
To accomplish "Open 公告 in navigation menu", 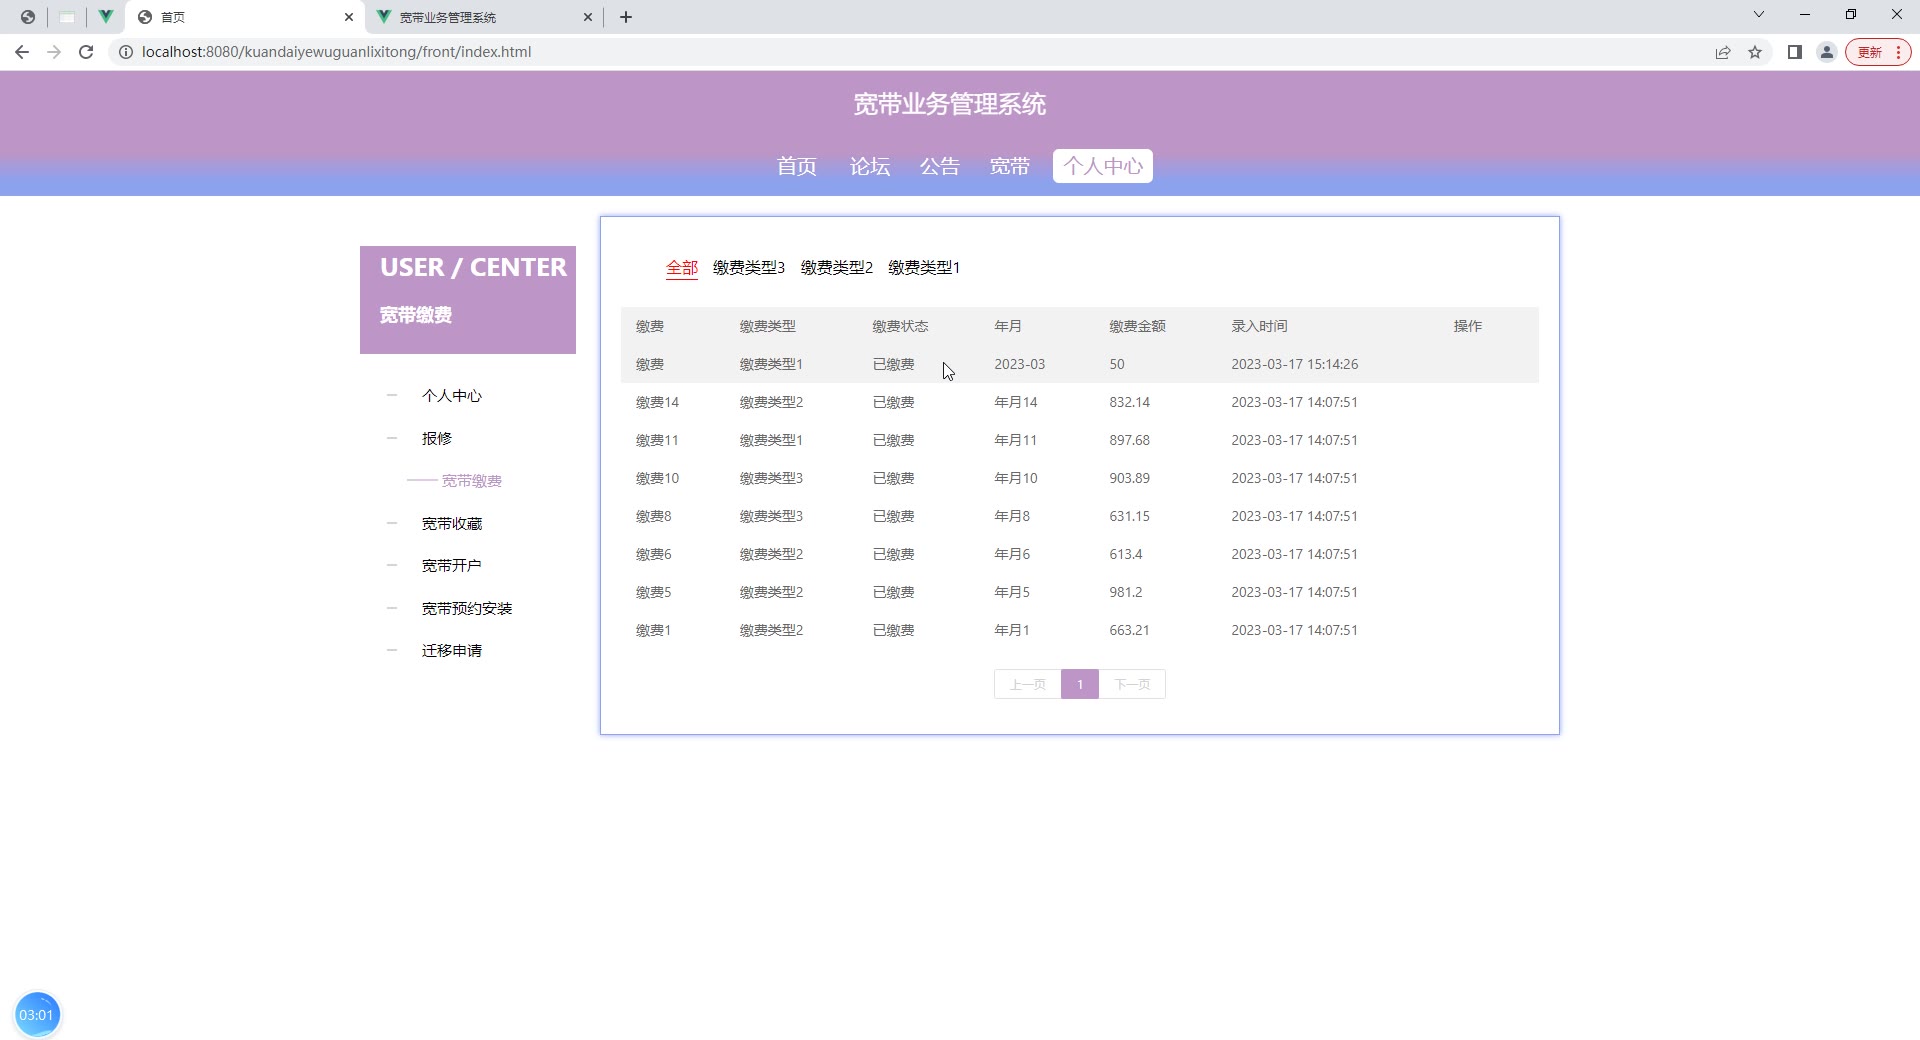I will (x=940, y=166).
